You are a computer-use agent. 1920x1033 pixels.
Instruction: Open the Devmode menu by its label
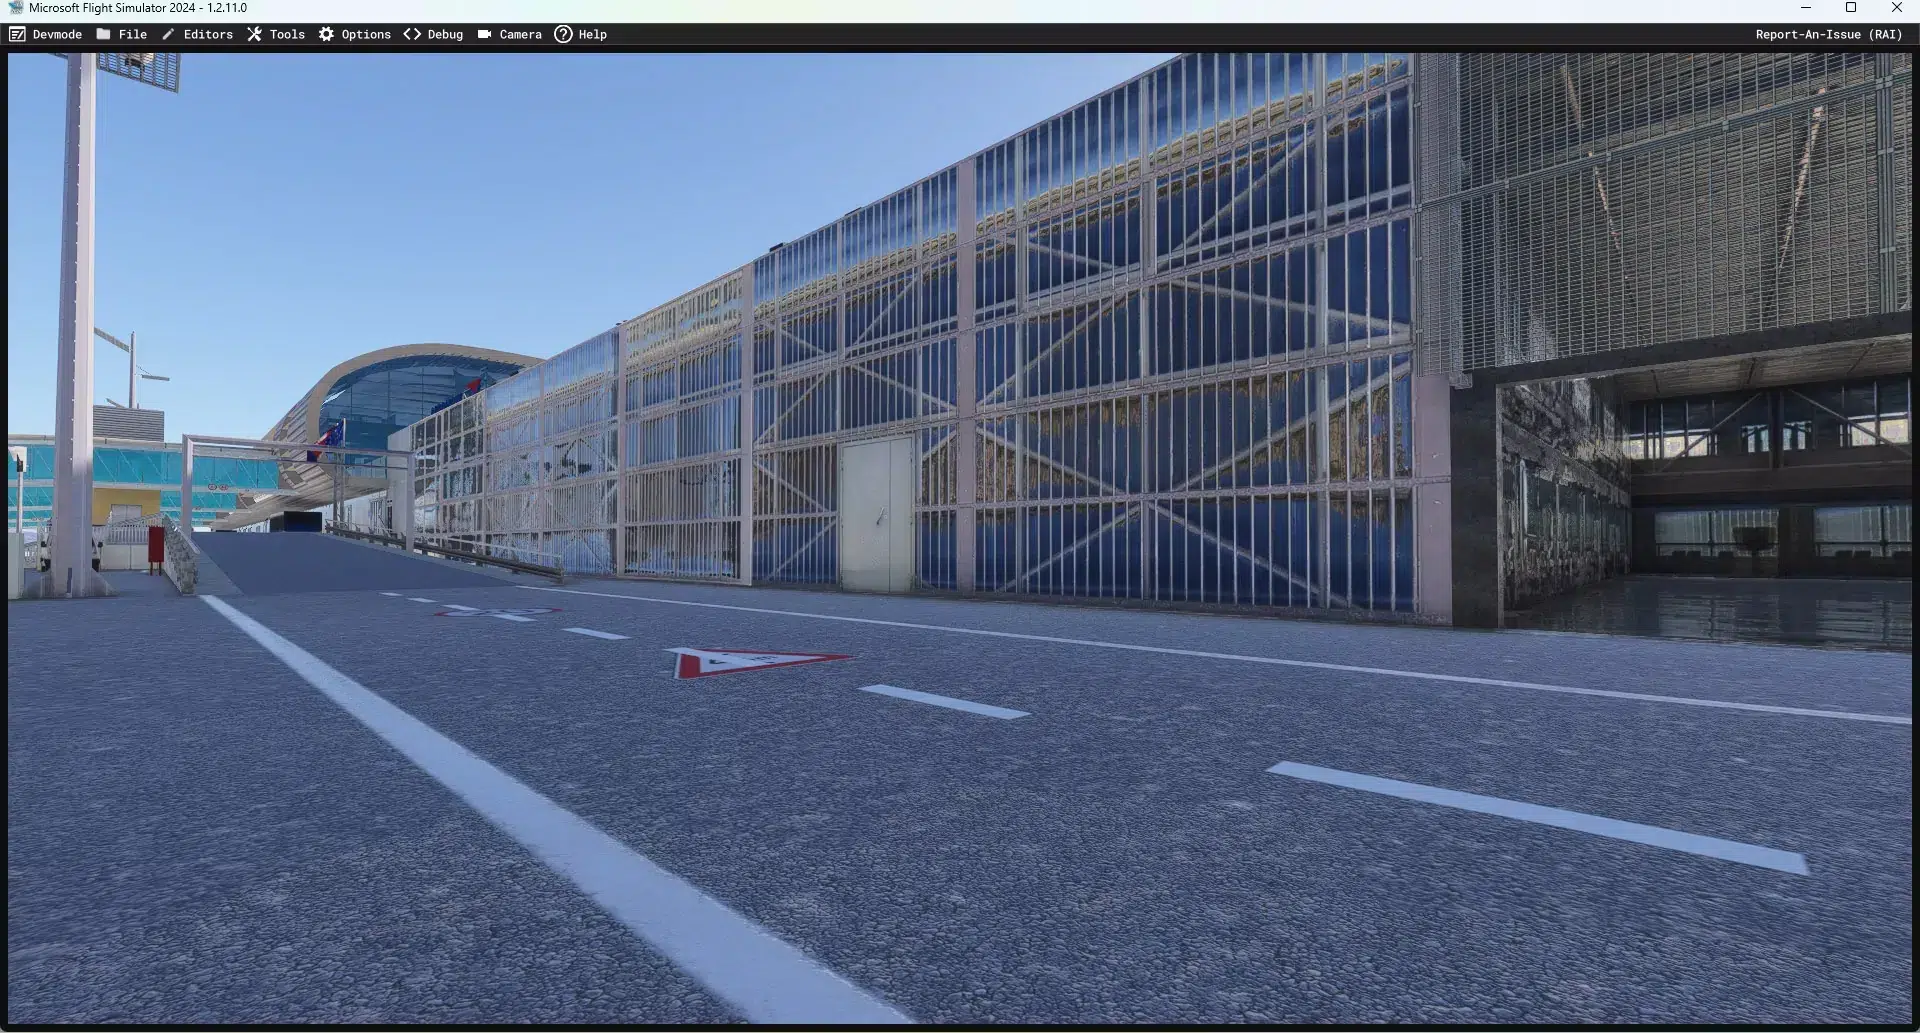point(57,34)
